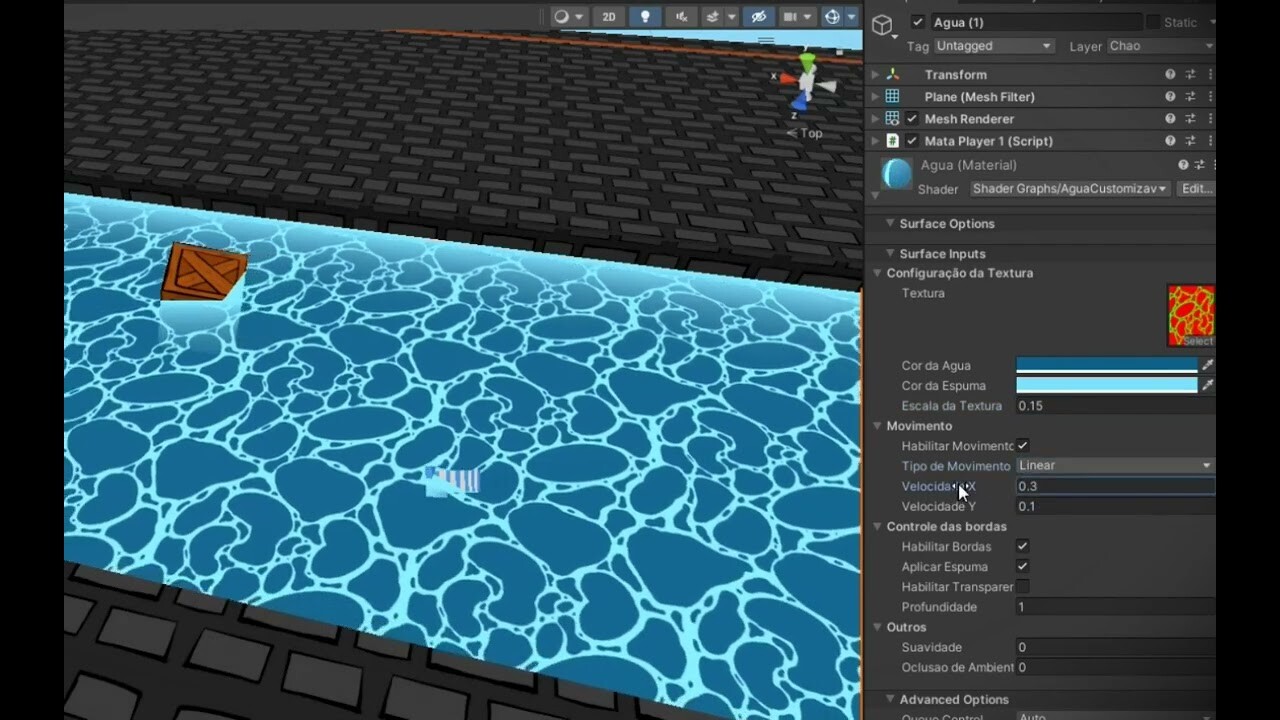Screen dimensions: 1280x720
Task: Toggle 2D view in the Scene toolbar
Action: pos(609,16)
